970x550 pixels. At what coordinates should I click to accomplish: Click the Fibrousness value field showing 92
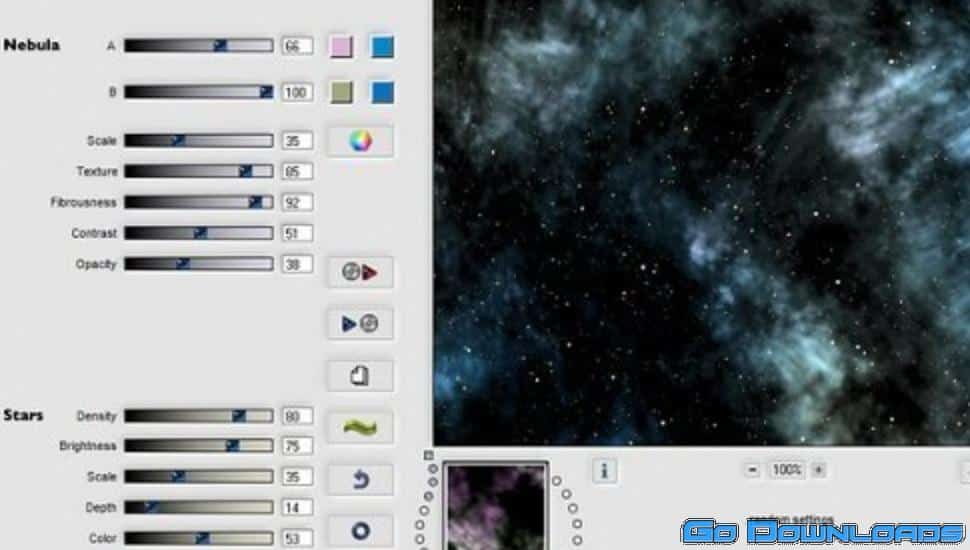[296, 203]
